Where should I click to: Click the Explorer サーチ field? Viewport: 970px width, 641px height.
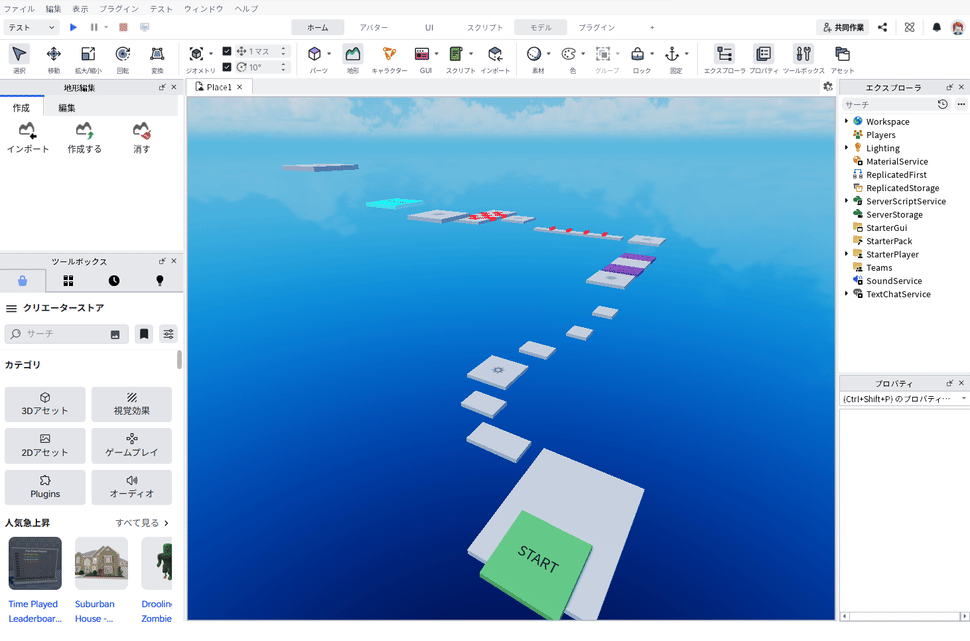887,105
